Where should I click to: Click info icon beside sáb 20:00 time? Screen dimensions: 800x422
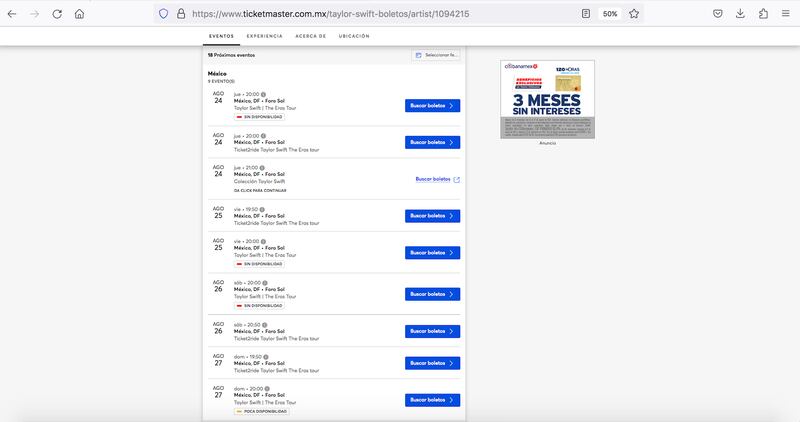coord(265,283)
